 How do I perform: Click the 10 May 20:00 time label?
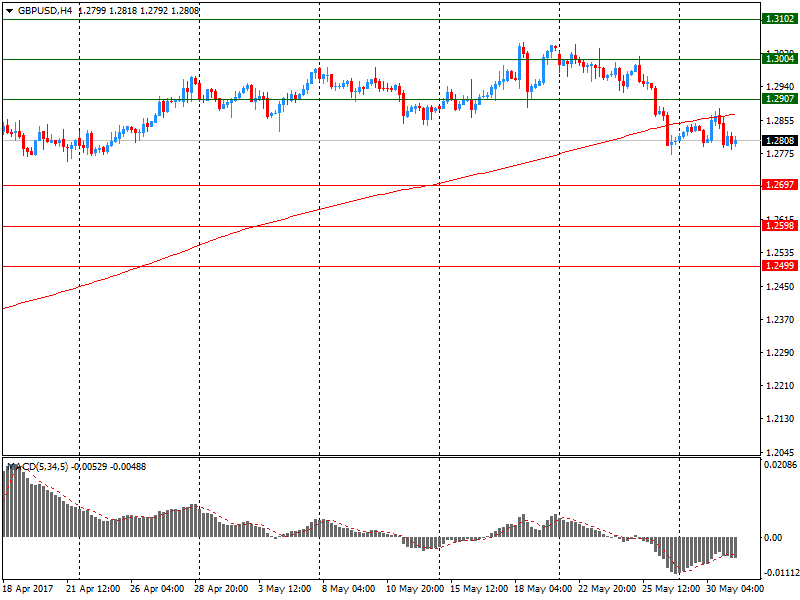point(415,589)
